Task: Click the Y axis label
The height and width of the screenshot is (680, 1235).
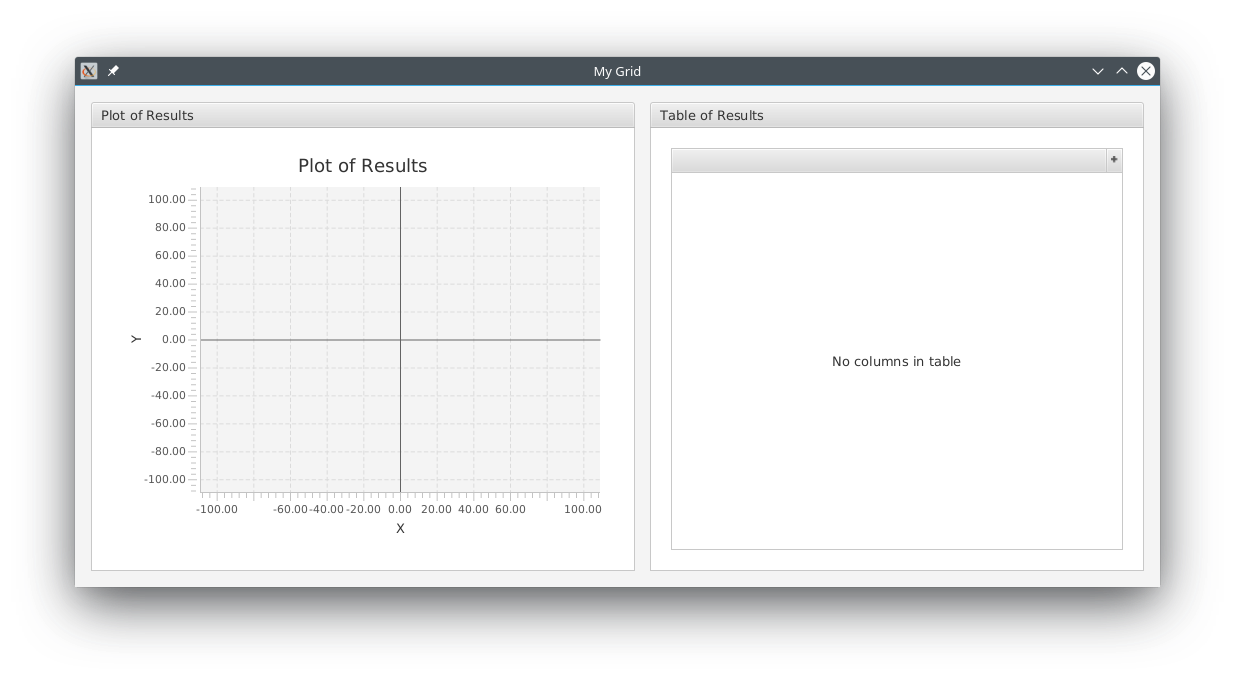Action: point(135,340)
